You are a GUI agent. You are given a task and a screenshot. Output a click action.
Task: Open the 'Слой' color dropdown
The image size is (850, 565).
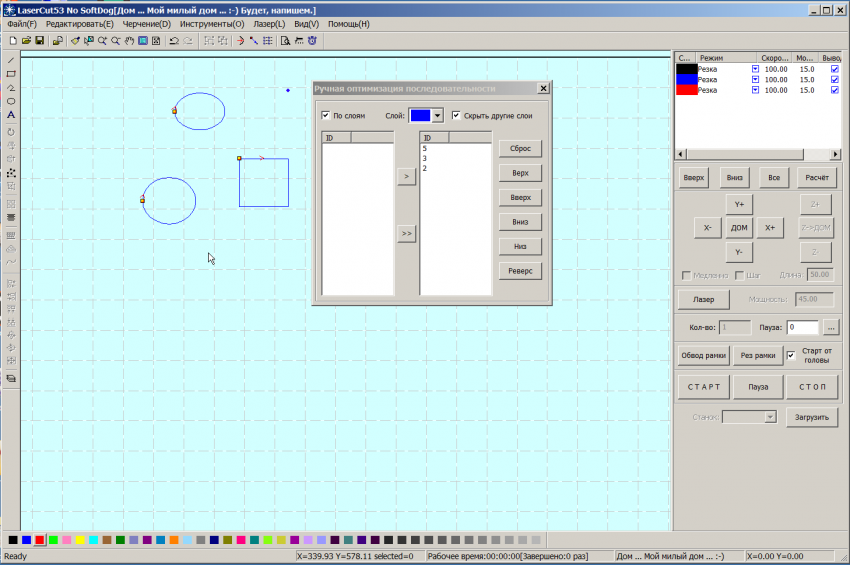(x=437, y=116)
